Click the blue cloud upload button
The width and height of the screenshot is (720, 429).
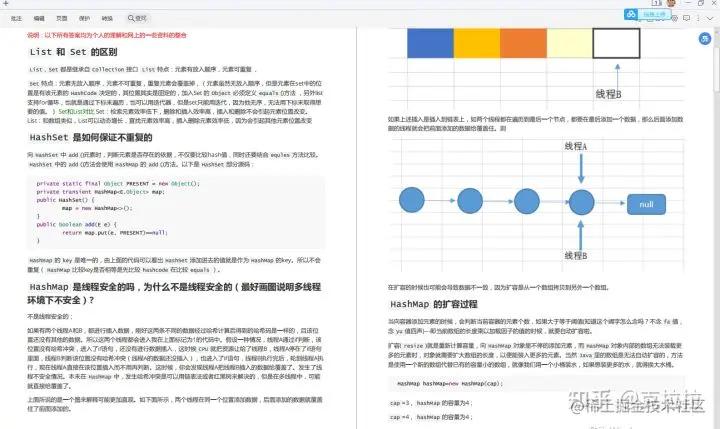[647, 14]
